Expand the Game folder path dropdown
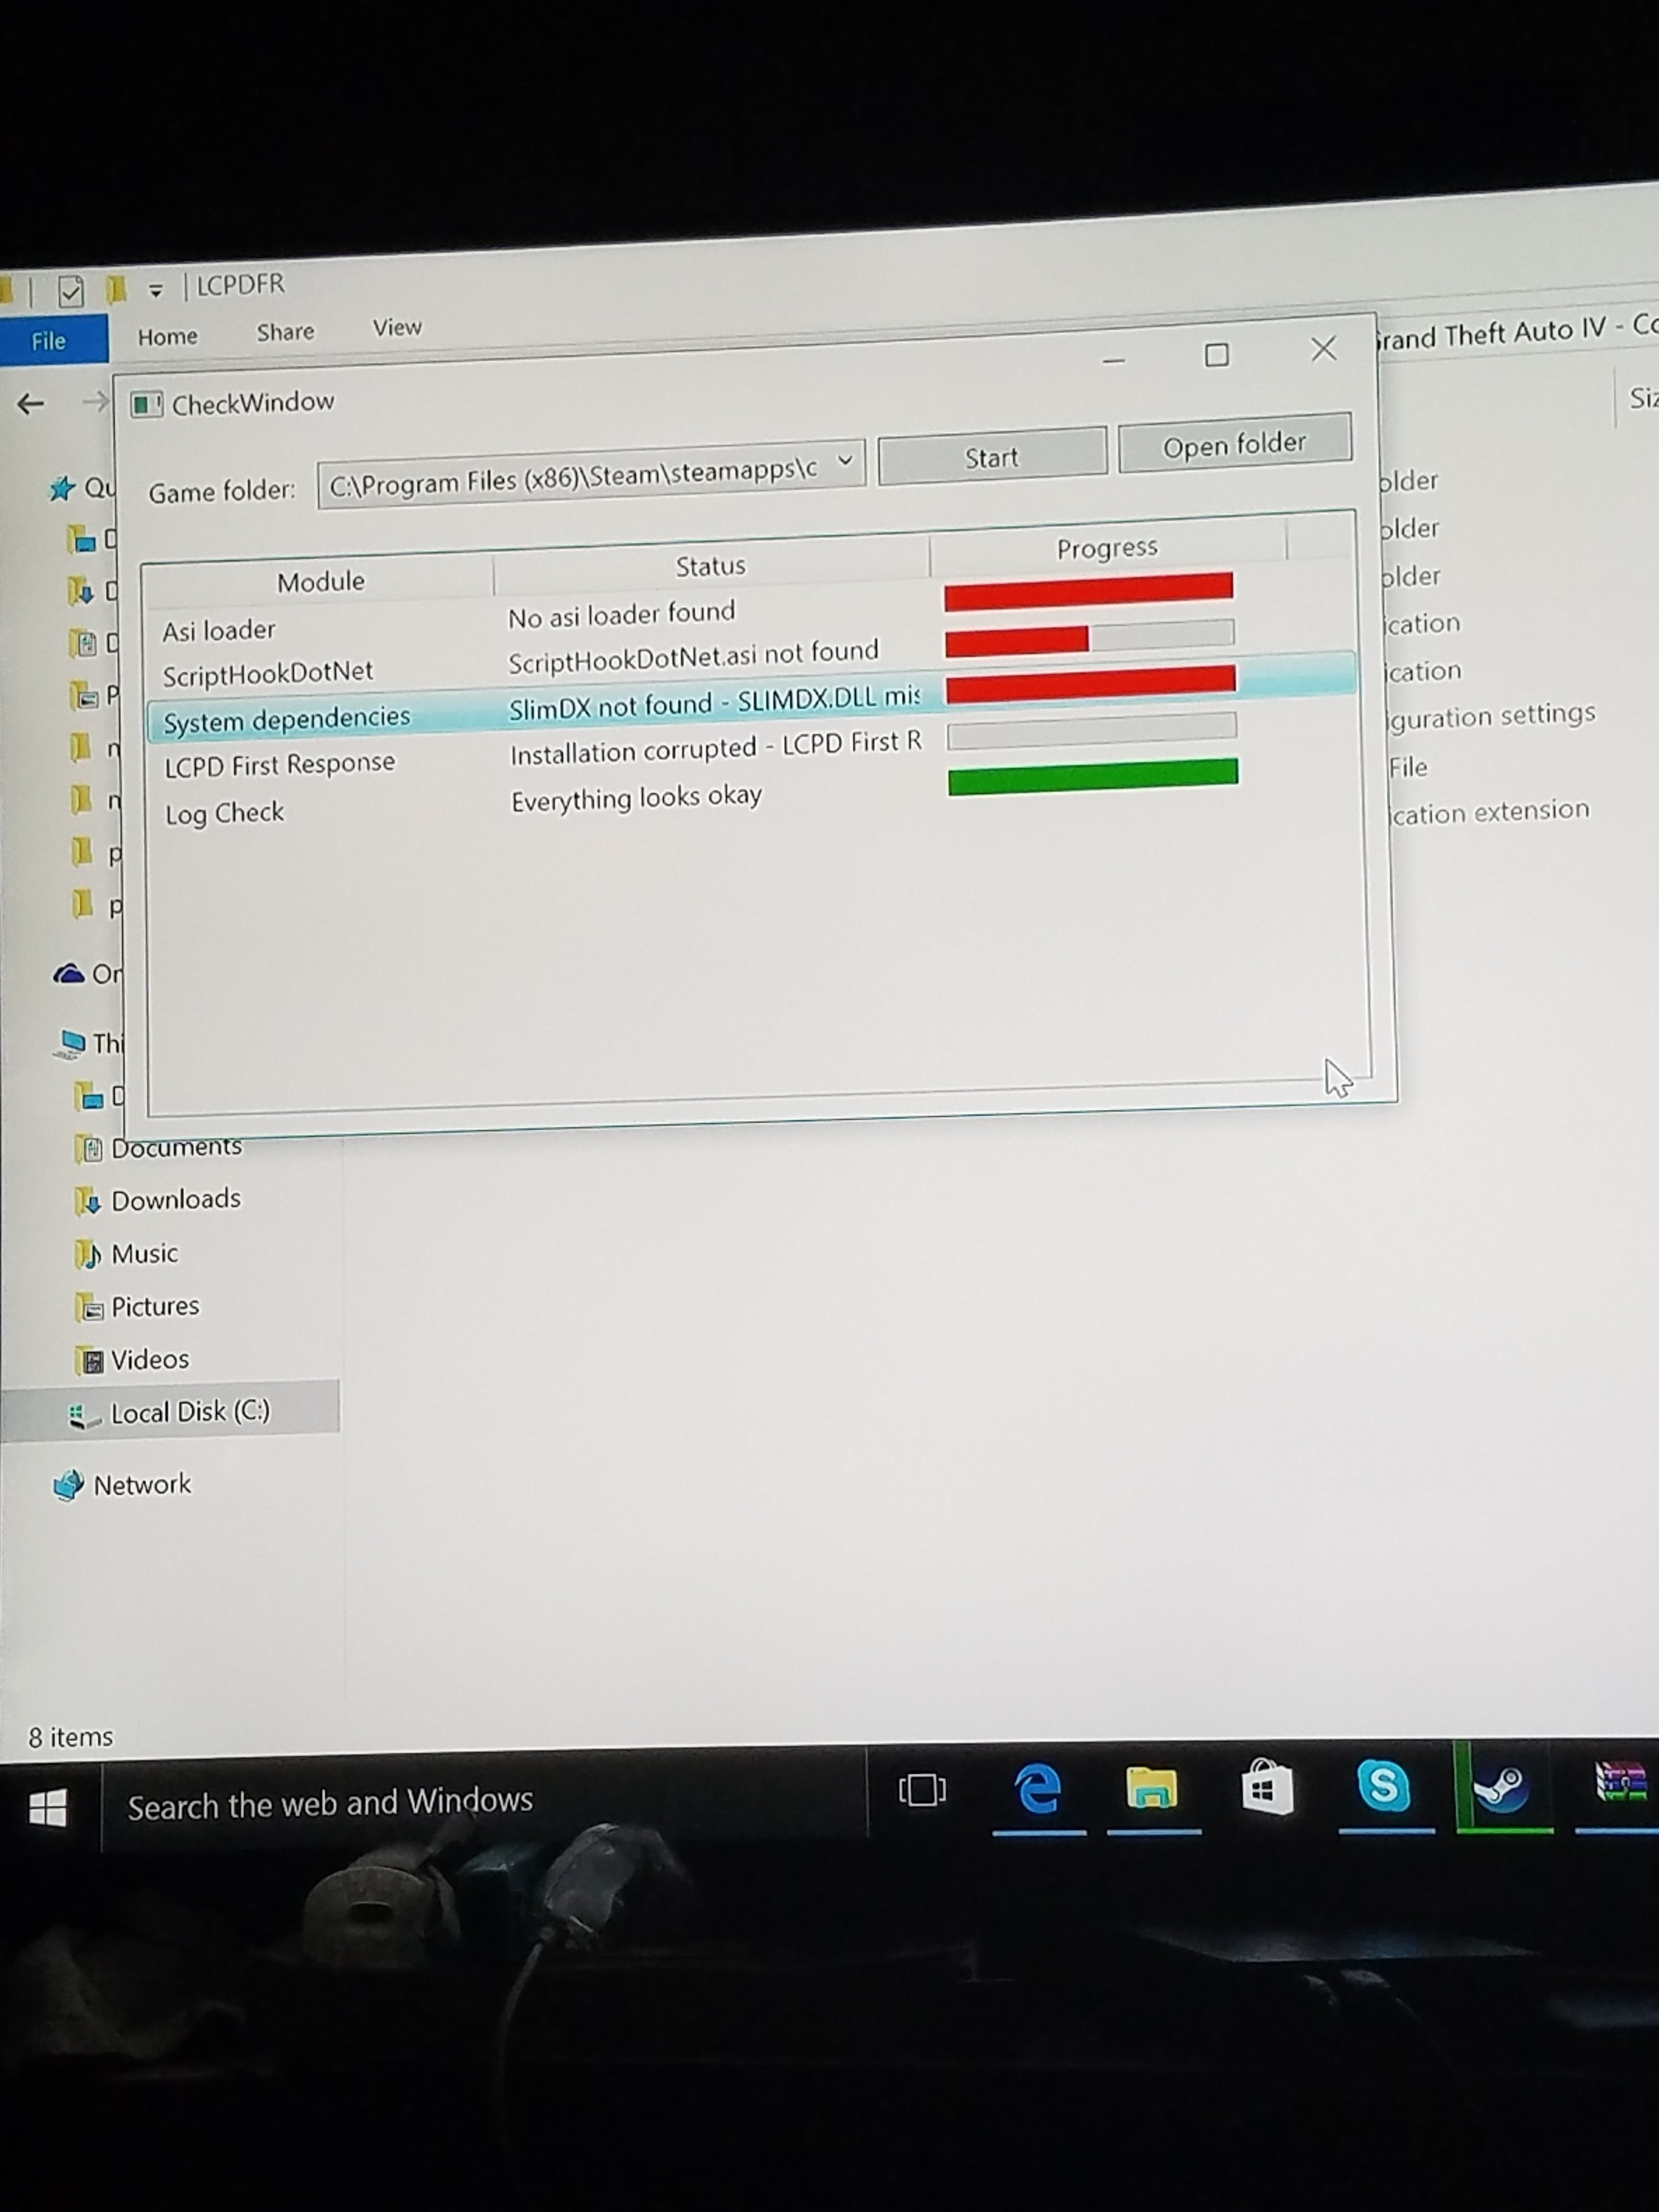The width and height of the screenshot is (1659, 2212). pyautogui.click(x=845, y=461)
